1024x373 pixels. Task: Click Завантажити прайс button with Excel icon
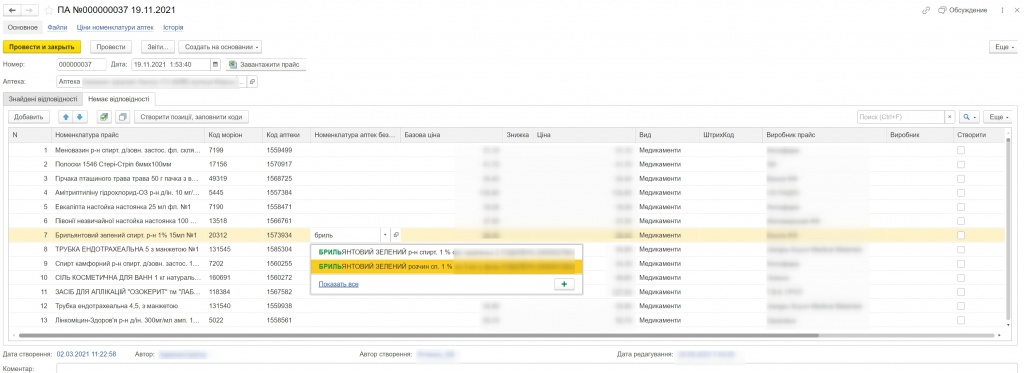click(x=266, y=65)
